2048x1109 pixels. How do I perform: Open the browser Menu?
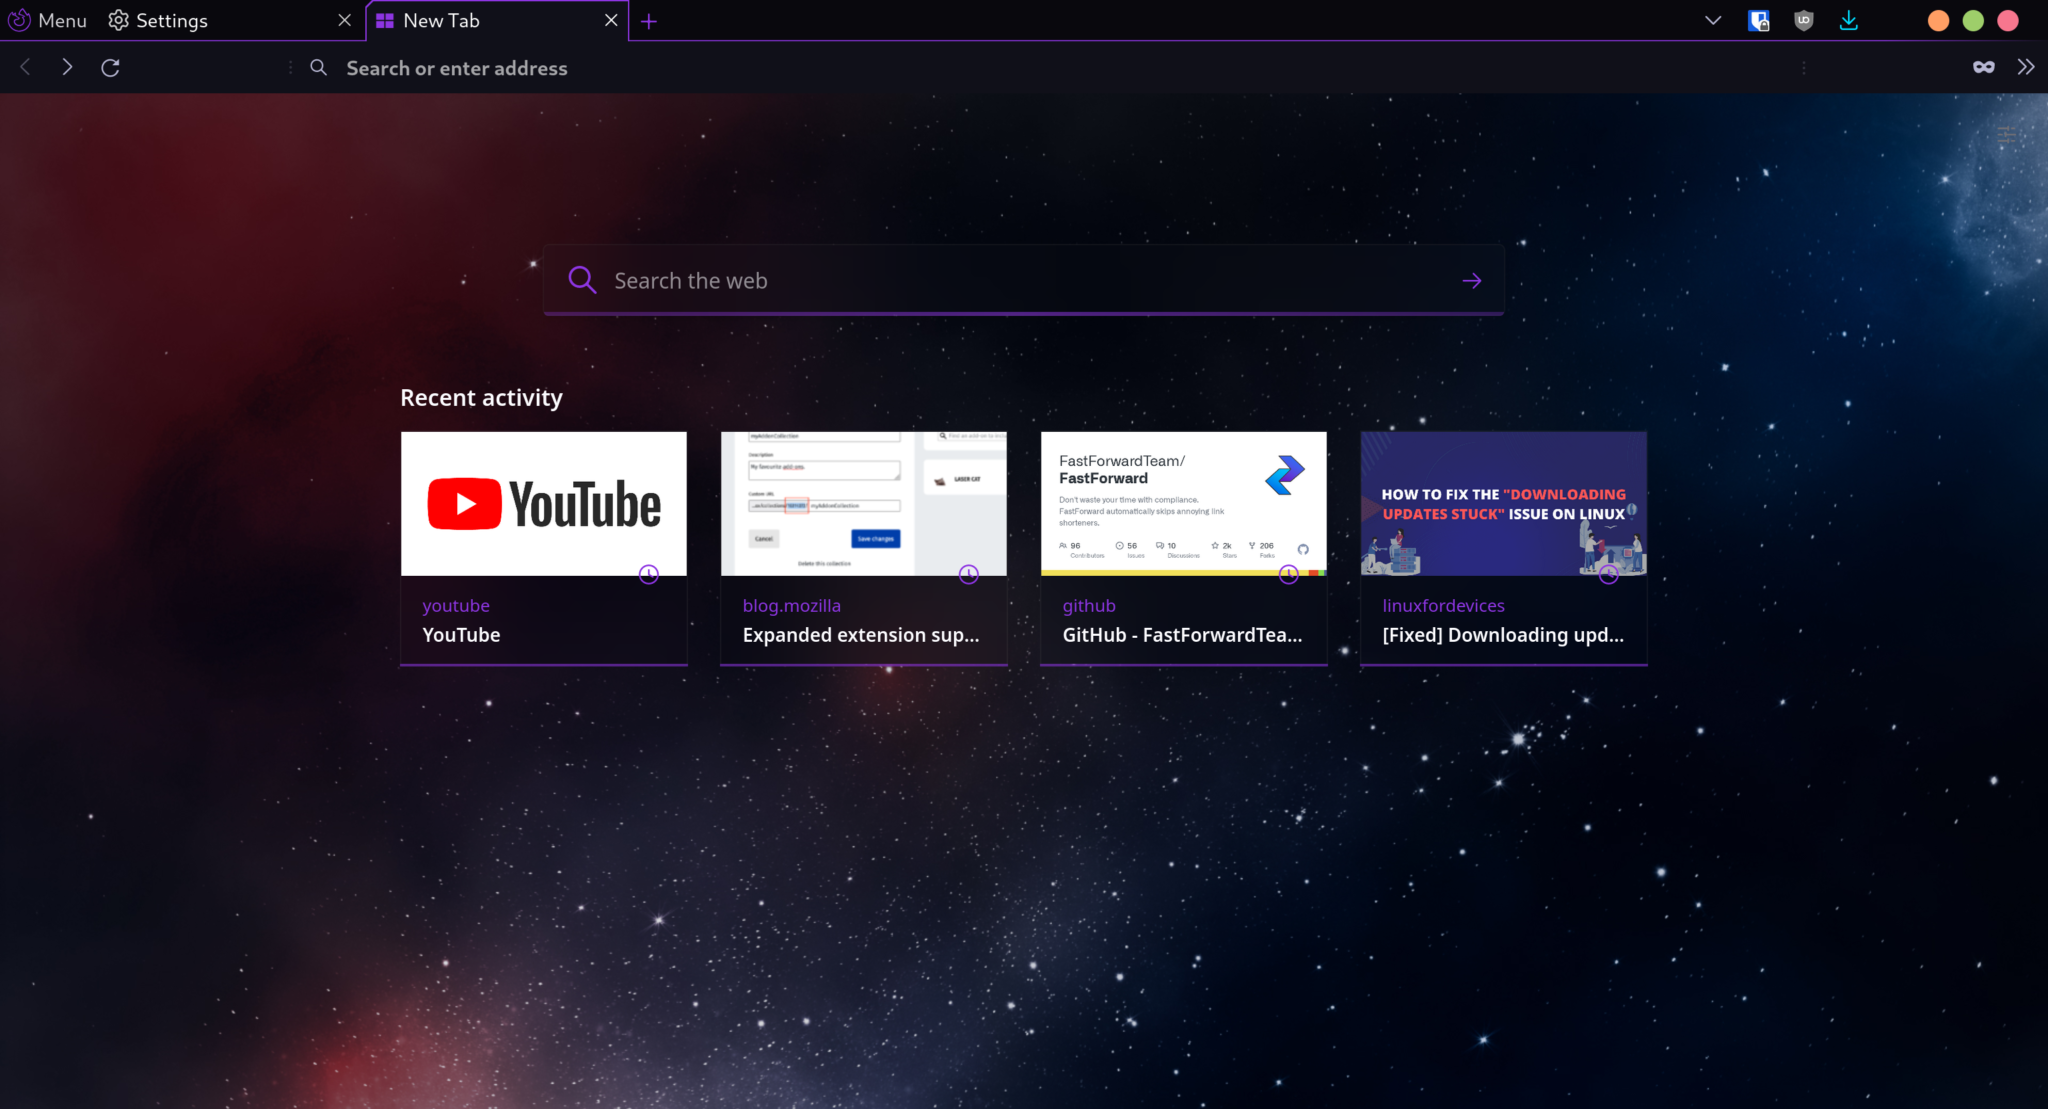pyautogui.click(x=47, y=20)
